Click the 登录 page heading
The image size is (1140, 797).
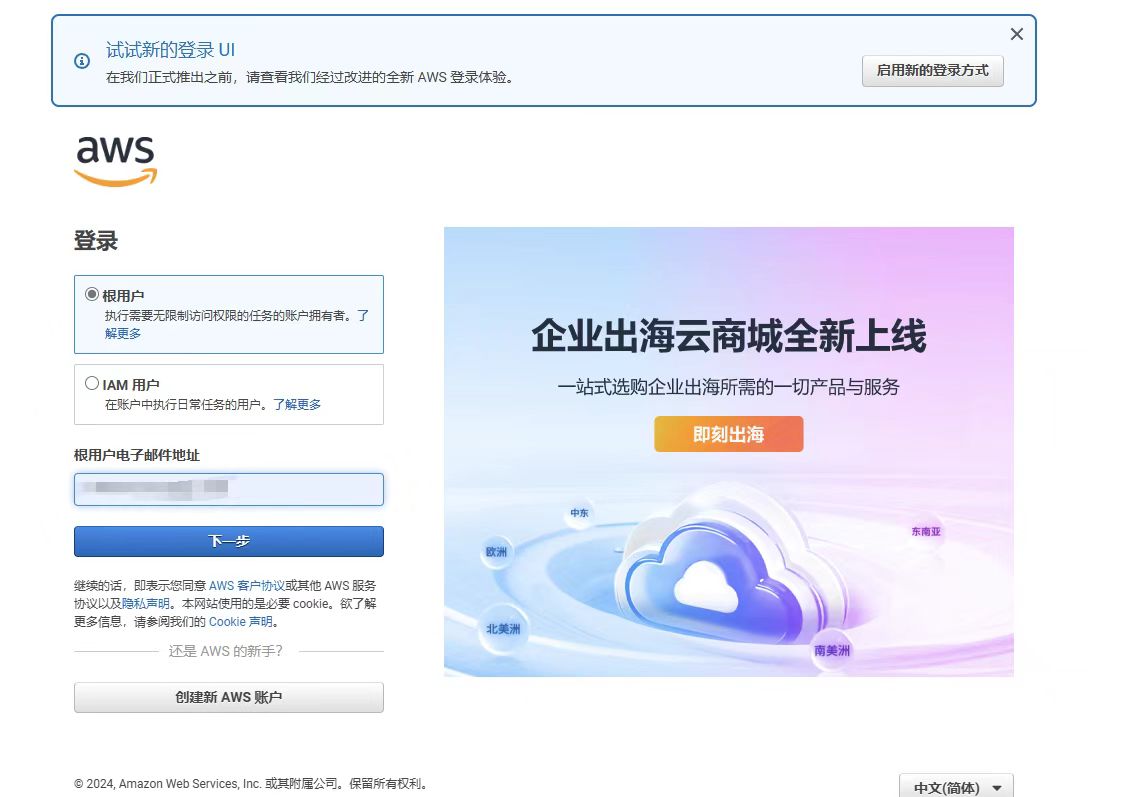click(x=96, y=241)
